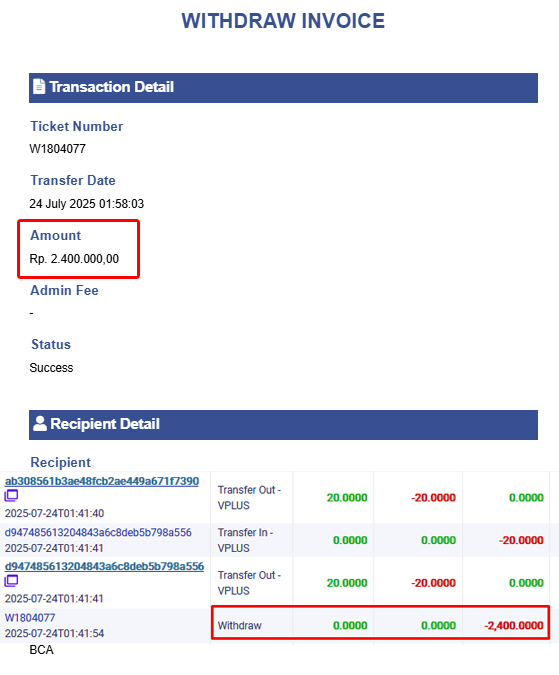Click the -2,400.0000 value cell
559x675 pixels.
pos(514,625)
